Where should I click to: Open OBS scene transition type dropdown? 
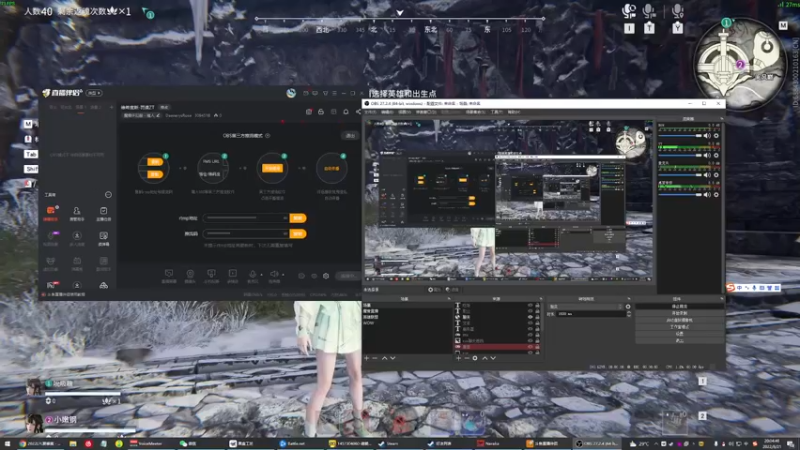(x=585, y=307)
